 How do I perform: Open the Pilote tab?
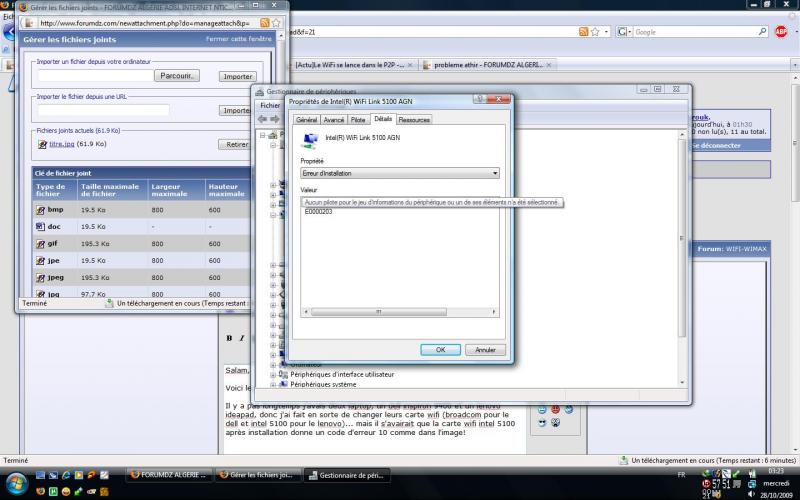(358, 120)
